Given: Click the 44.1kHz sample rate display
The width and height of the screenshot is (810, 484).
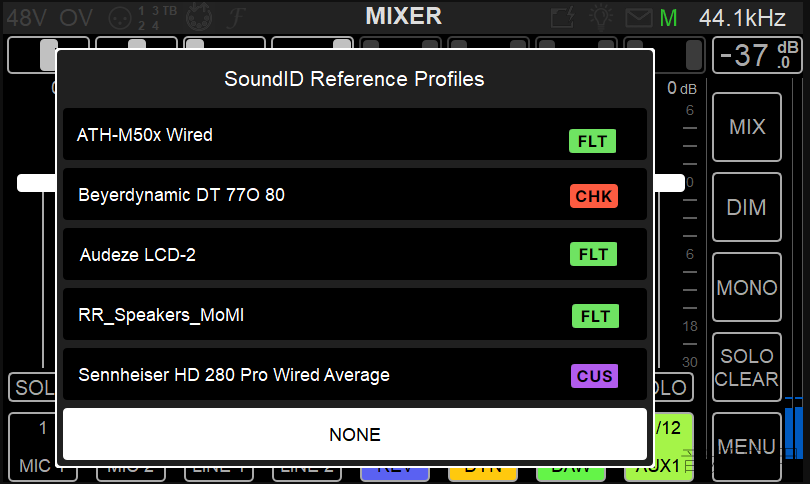Looking at the screenshot, I should pos(742,18).
